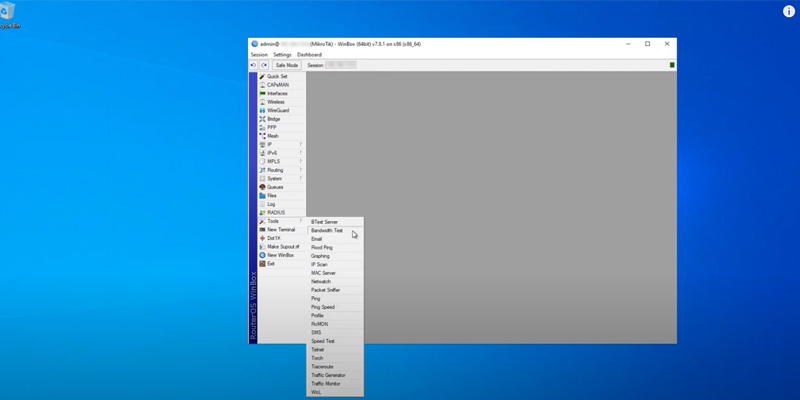Collapse the Tools submenu arrow
The image size is (800, 400).
(301, 221)
